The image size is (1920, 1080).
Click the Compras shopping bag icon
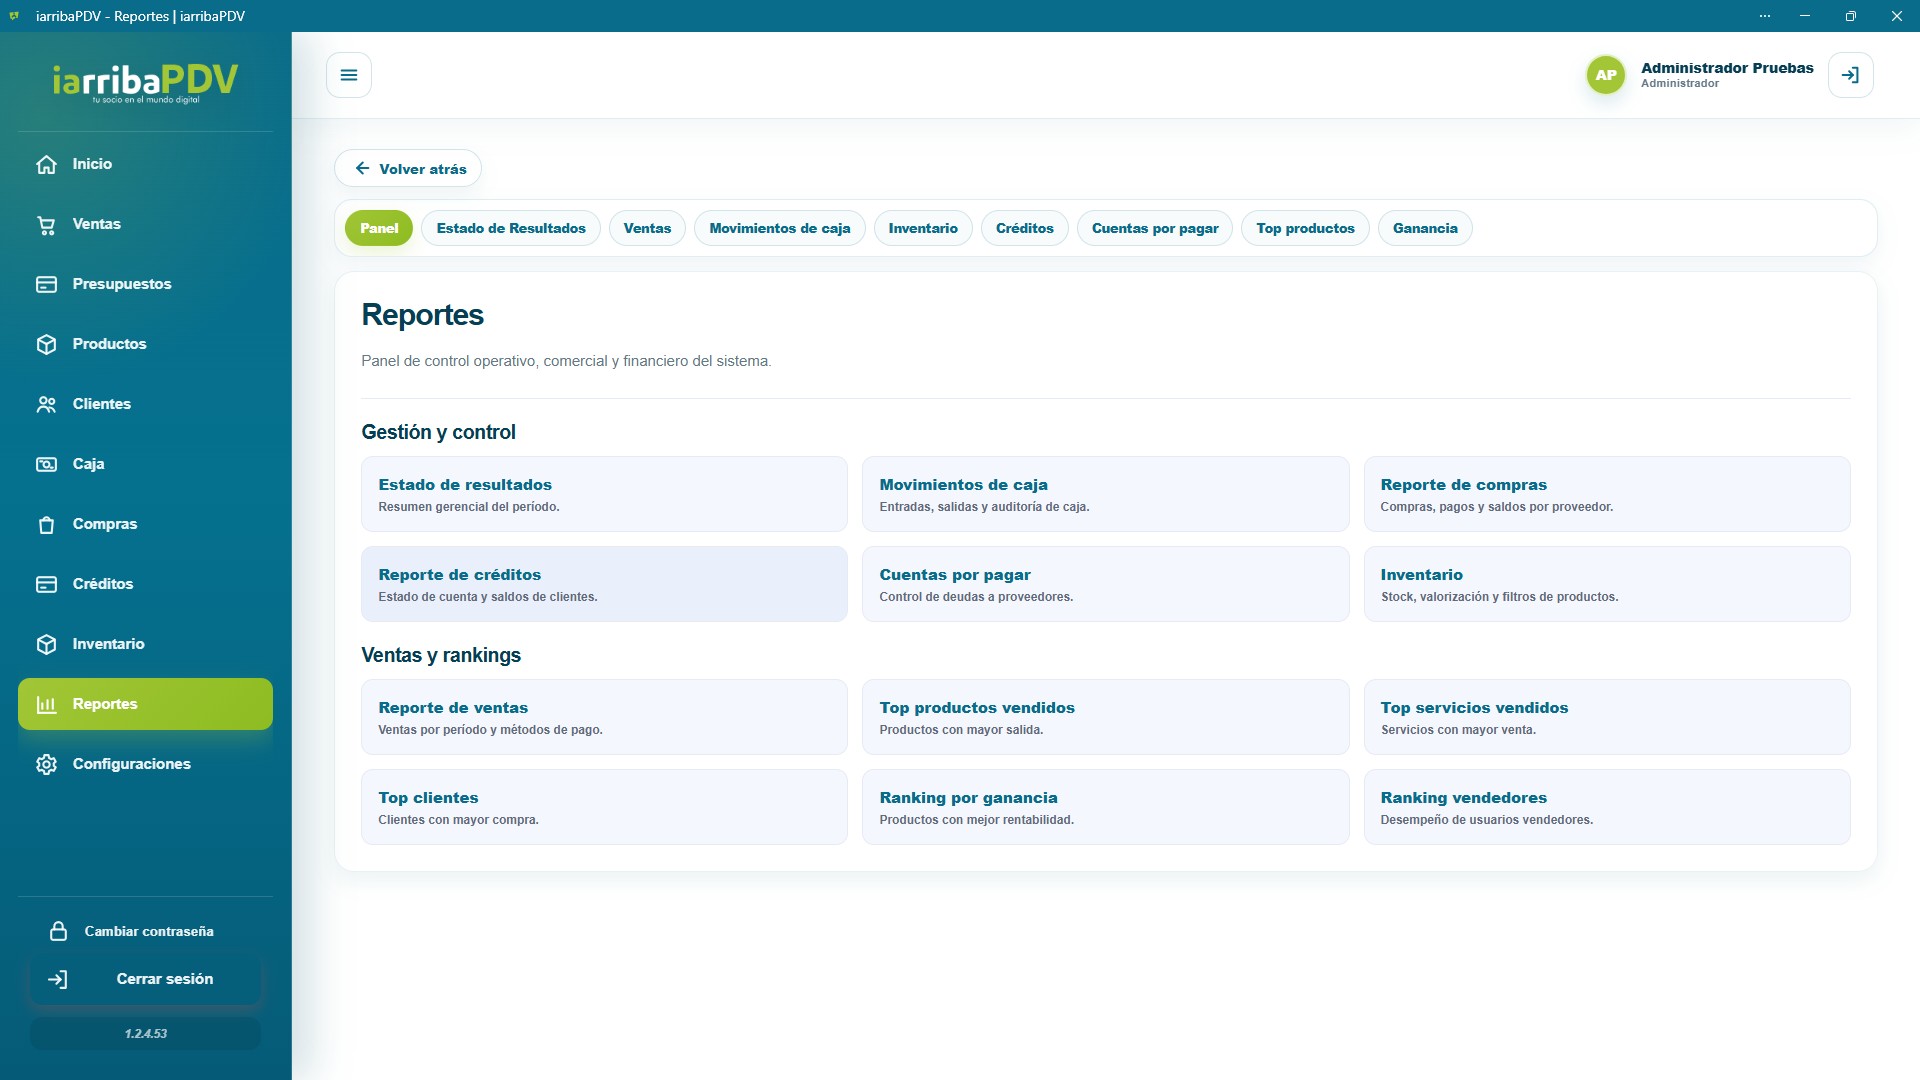click(x=46, y=524)
